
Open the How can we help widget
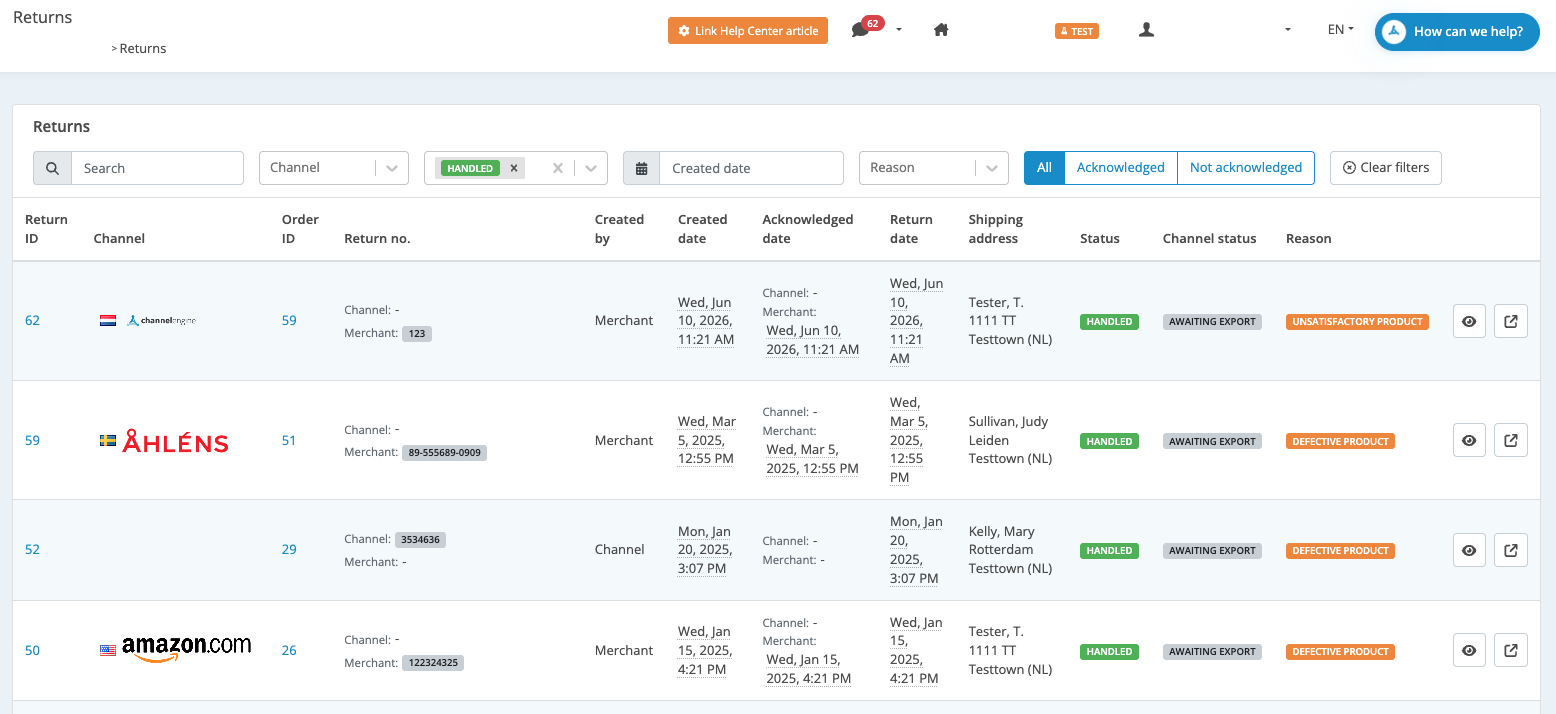click(x=1457, y=32)
